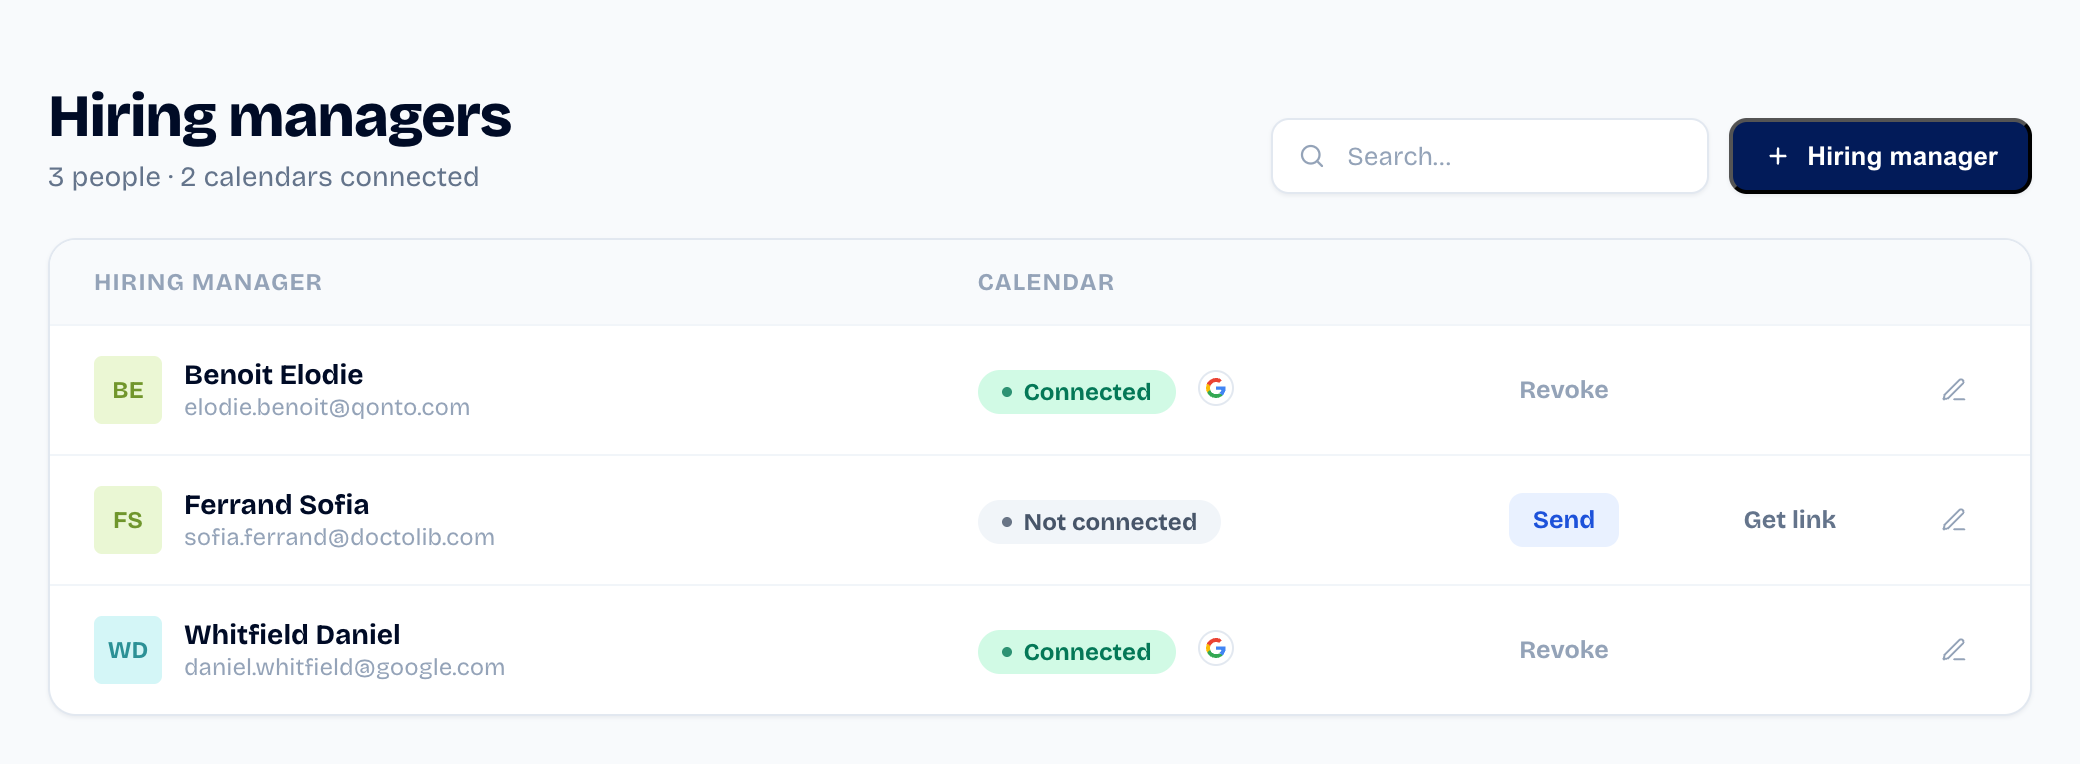Image resolution: width=2080 pixels, height=764 pixels.
Task: Click the BE avatar badge
Action: pos(128,390)
